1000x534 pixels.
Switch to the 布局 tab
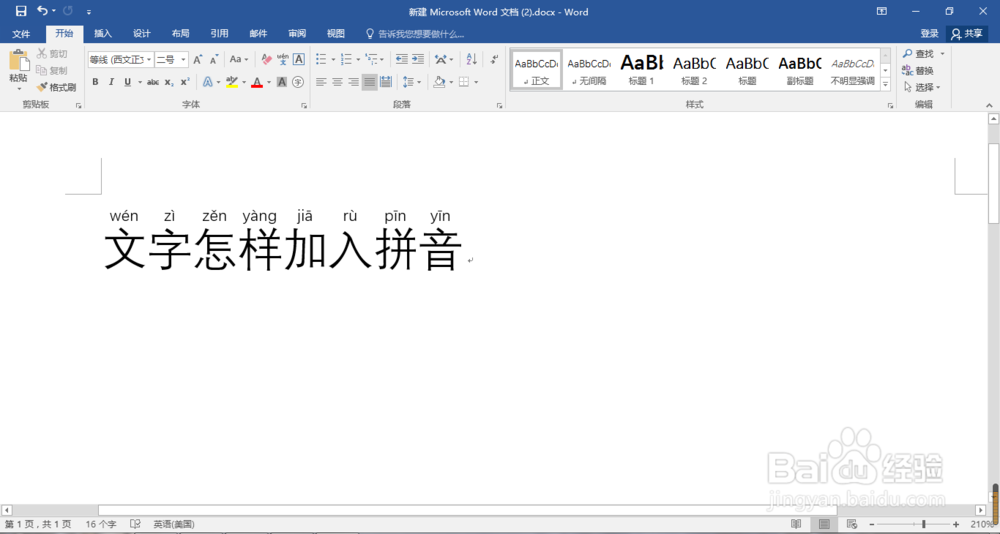[x=180, y=34]
